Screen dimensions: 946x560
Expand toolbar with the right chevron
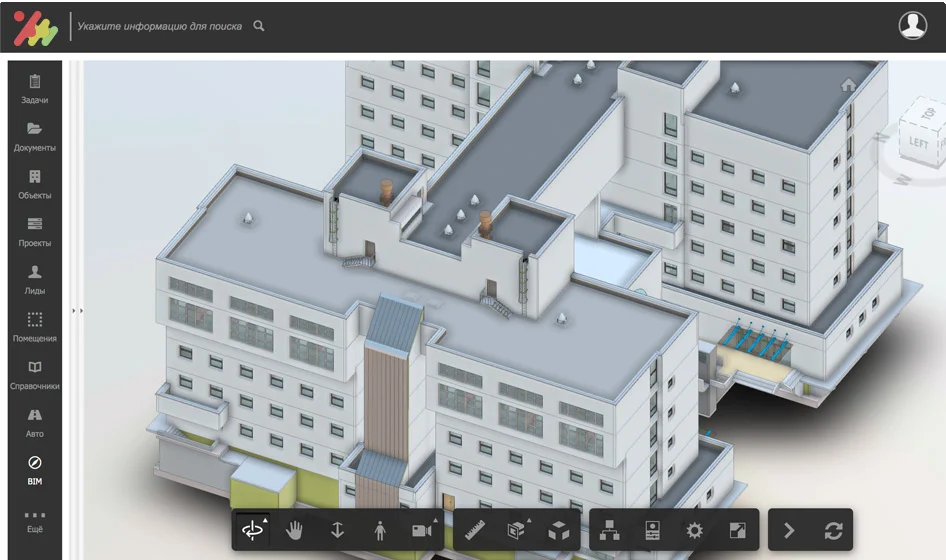pyautogui.click(x=789, y=531)
